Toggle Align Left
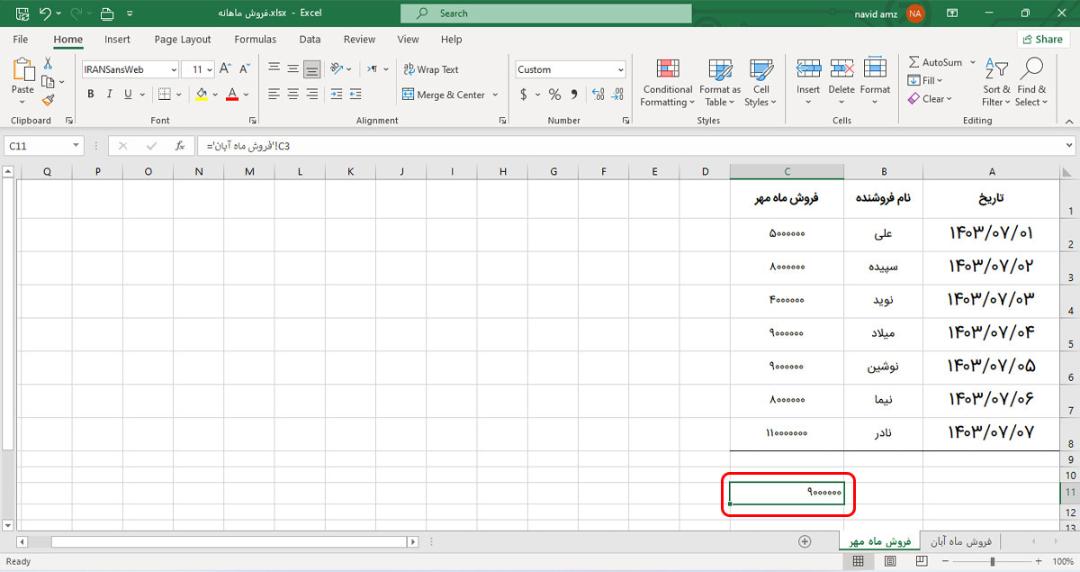The image size is (1080, 572). coord(273,94)
